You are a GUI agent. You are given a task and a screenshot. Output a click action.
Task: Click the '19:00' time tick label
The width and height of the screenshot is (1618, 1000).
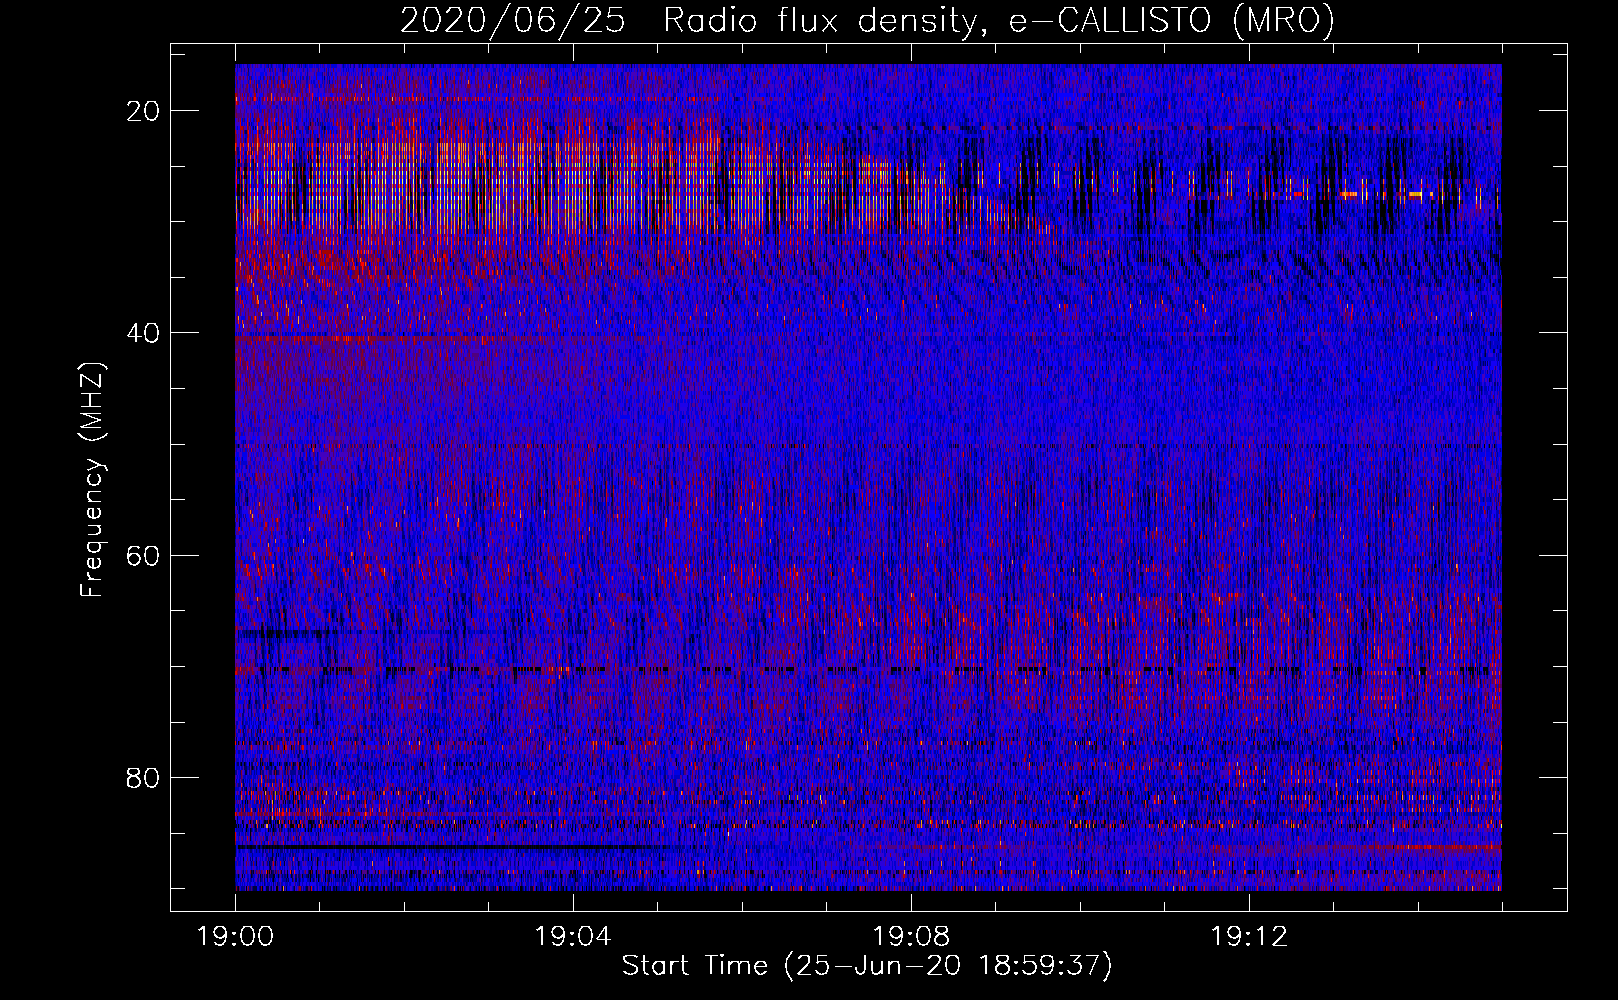point(235,937)
